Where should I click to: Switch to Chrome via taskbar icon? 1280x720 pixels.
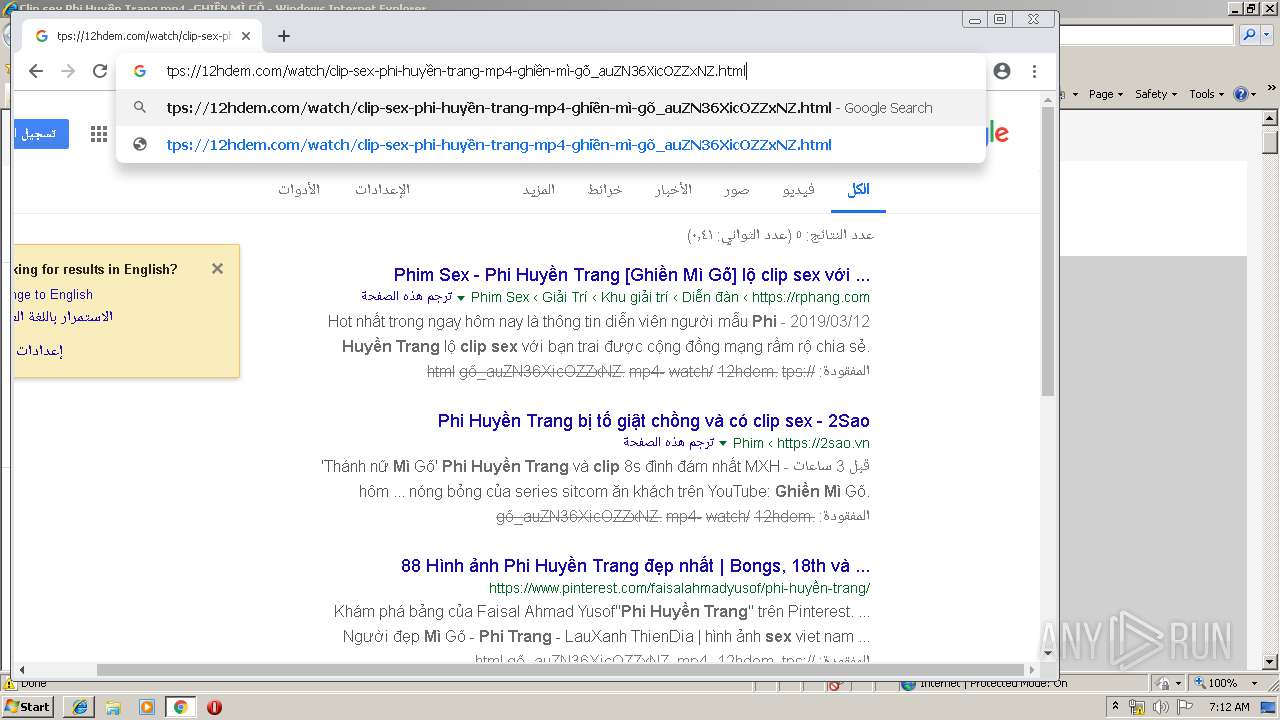coord(181,707)
